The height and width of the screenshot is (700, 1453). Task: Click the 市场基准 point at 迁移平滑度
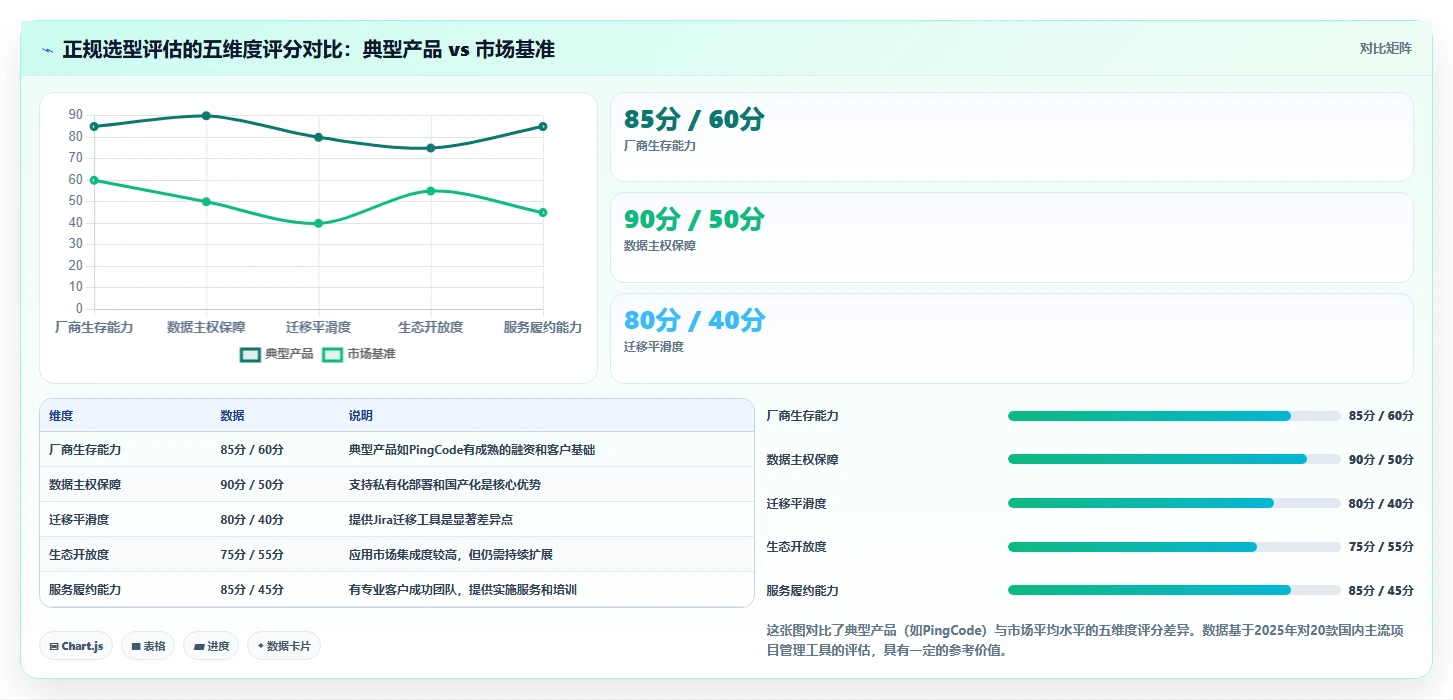coord(318,223)
